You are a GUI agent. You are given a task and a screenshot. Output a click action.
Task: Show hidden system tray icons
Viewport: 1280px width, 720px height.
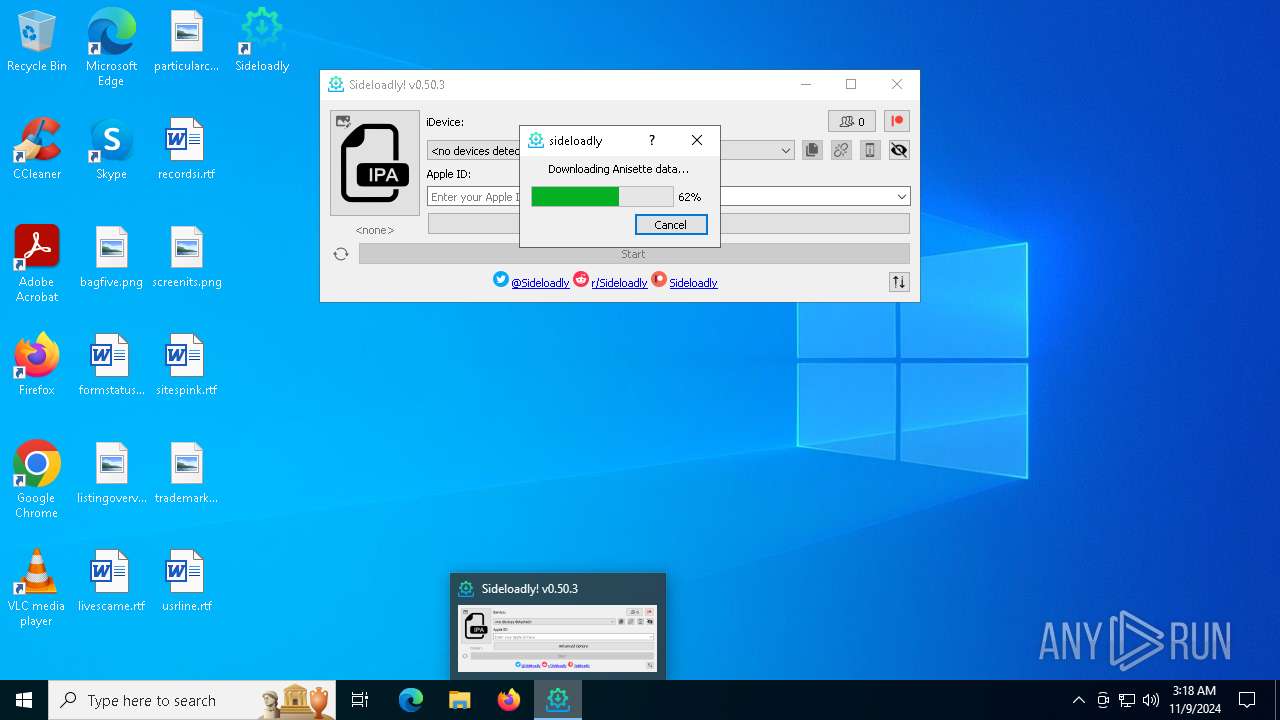pyautogui.click(x=1078, y=700)
